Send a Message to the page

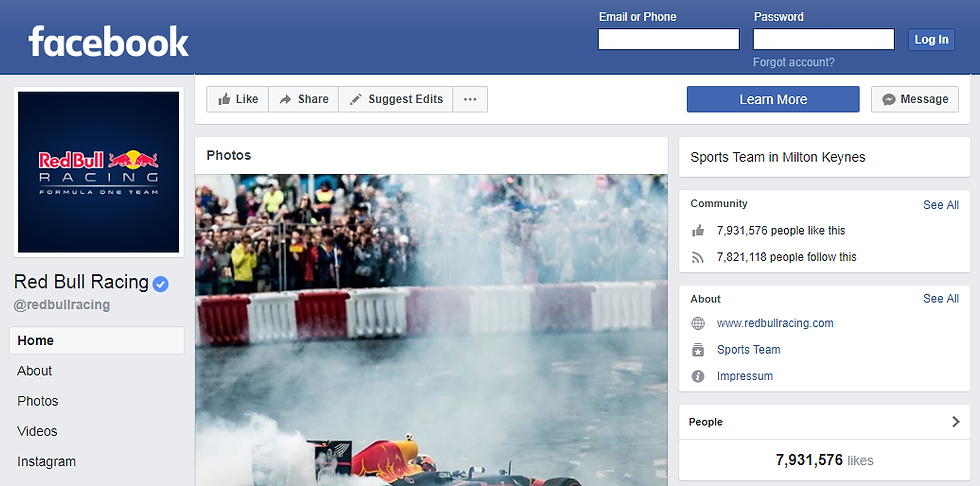[915, 99]
